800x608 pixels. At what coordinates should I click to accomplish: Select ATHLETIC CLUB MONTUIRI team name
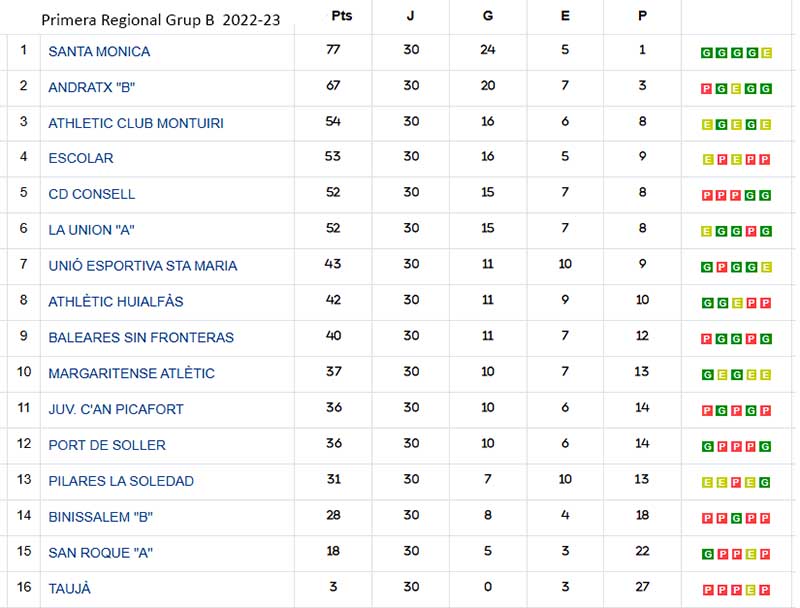(x=136, y=123)
